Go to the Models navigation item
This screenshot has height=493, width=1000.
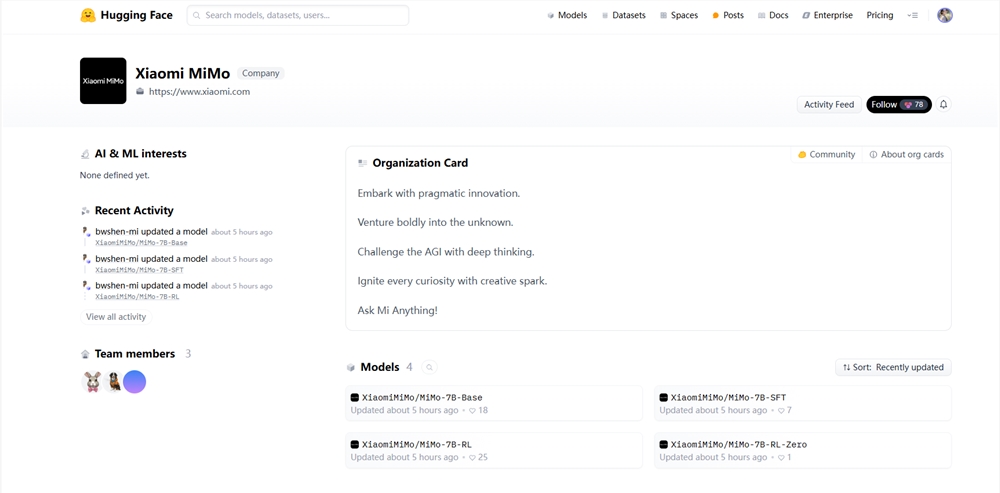(567, 15)
